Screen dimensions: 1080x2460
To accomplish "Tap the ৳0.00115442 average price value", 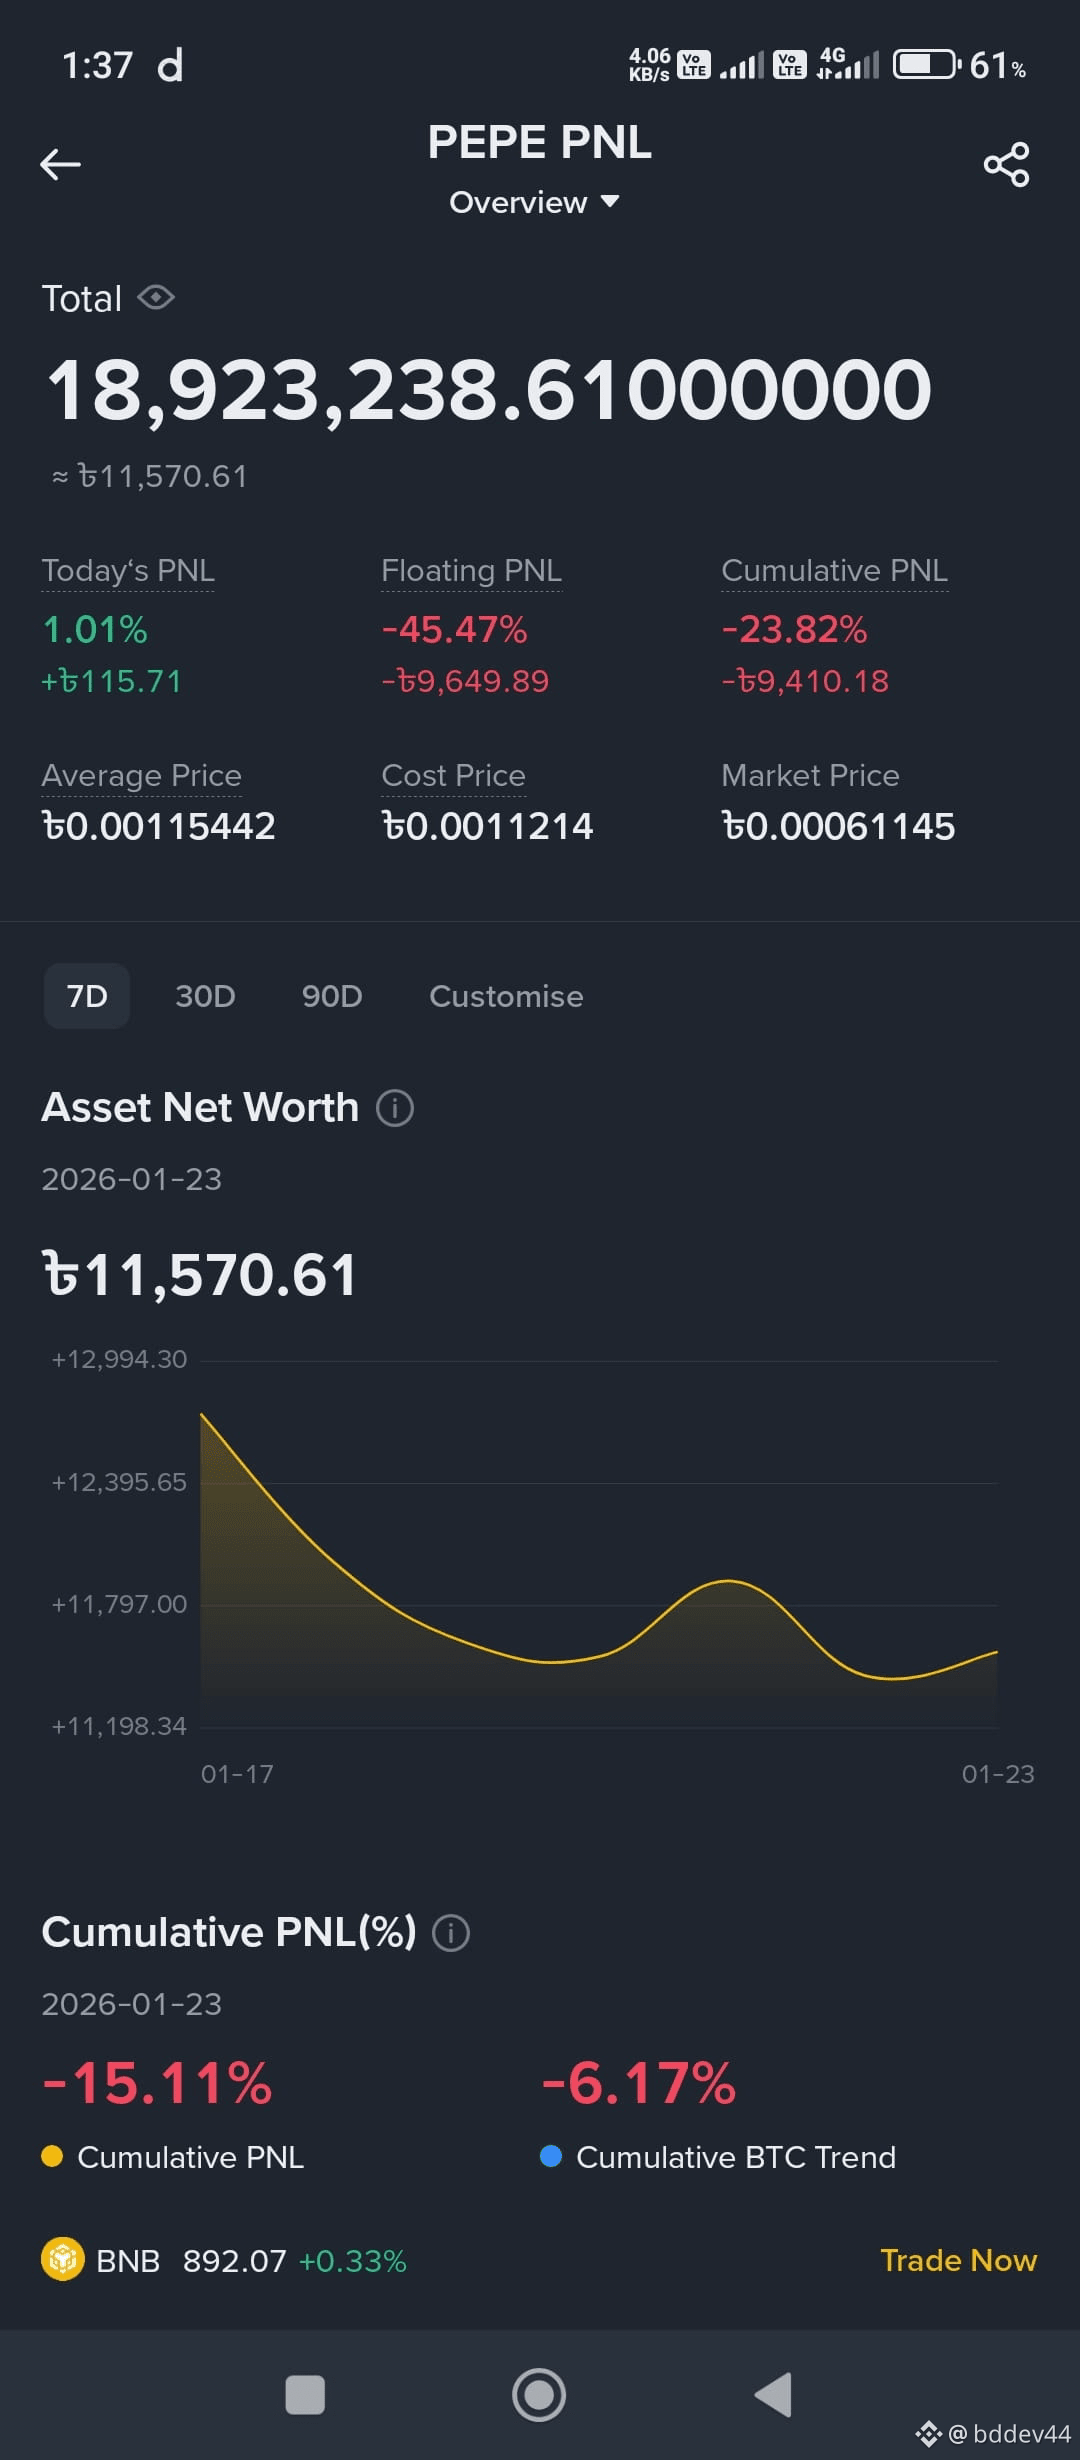I will pyautogui.click(x=158, y=827).
